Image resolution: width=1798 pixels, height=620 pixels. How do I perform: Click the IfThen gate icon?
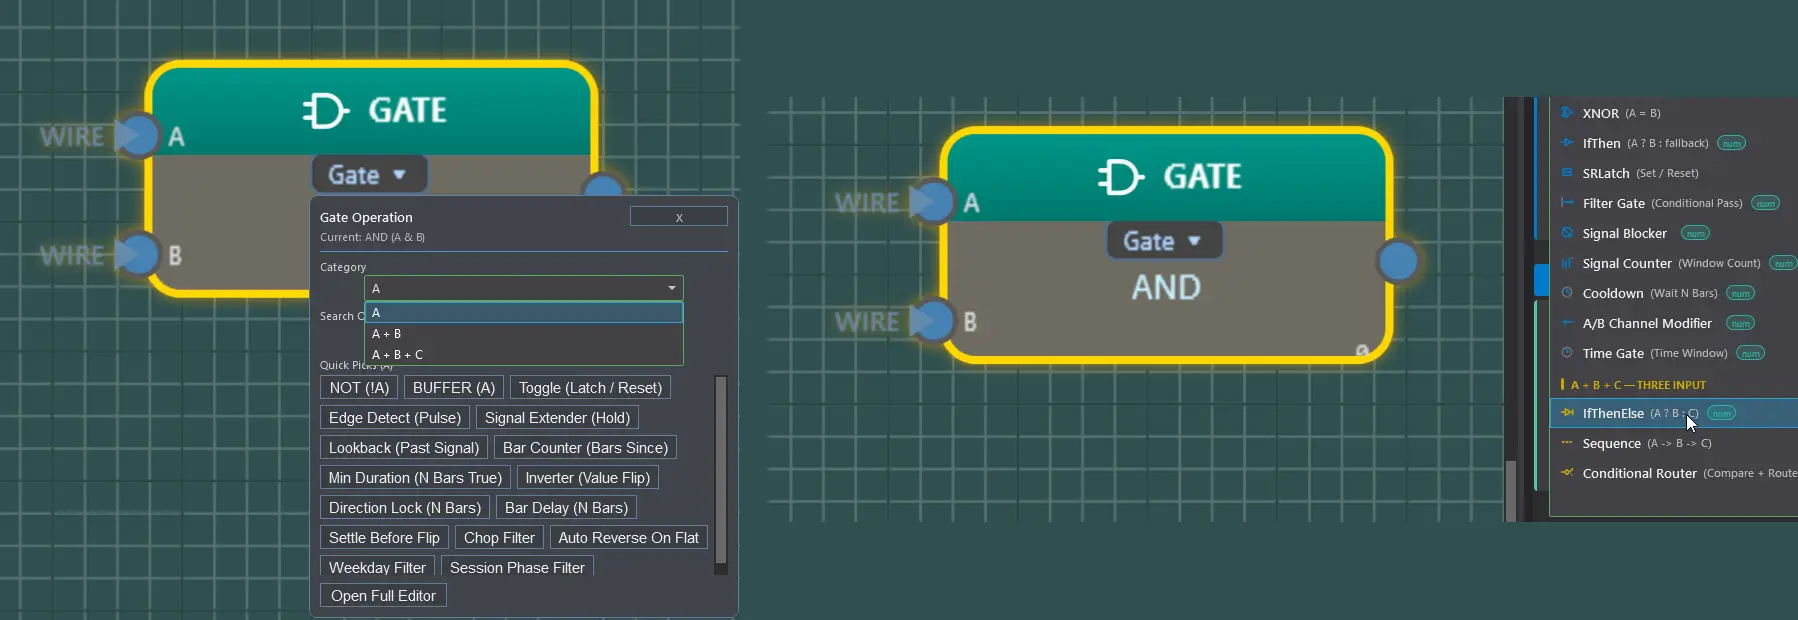[1567, 143]
